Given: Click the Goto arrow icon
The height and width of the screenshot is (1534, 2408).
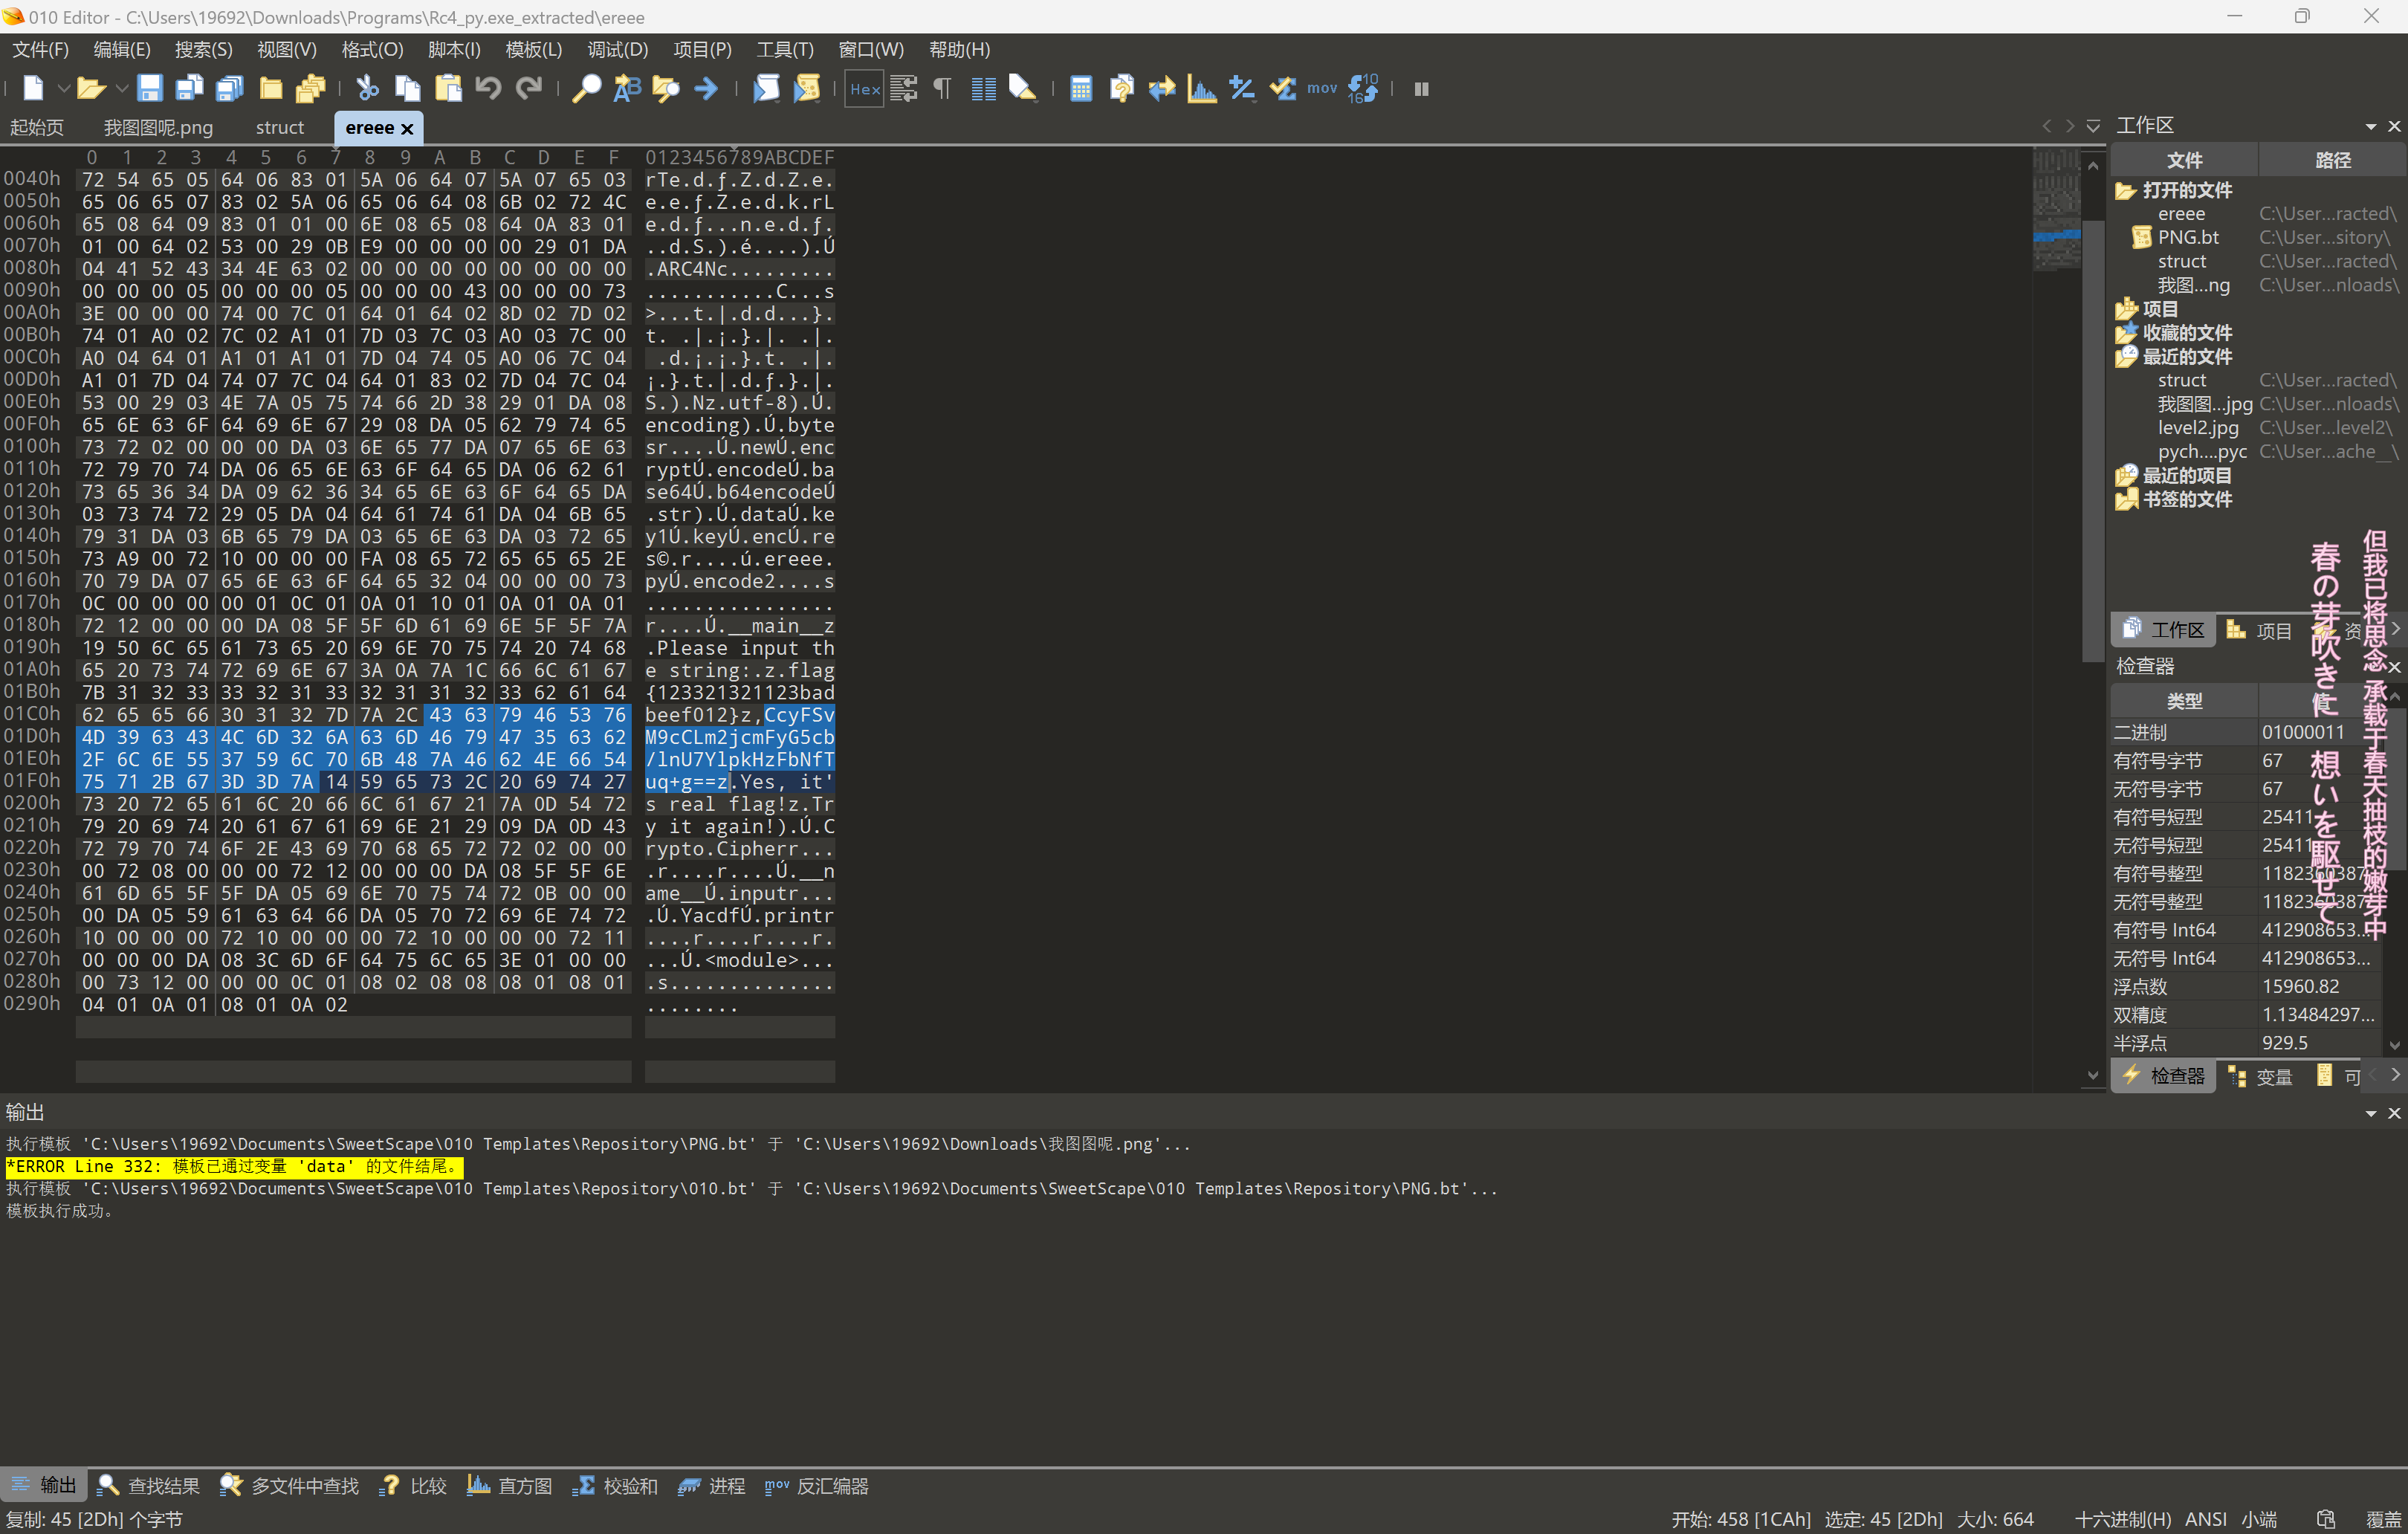Looking at the screenshot, I should [x=706, y=89].
